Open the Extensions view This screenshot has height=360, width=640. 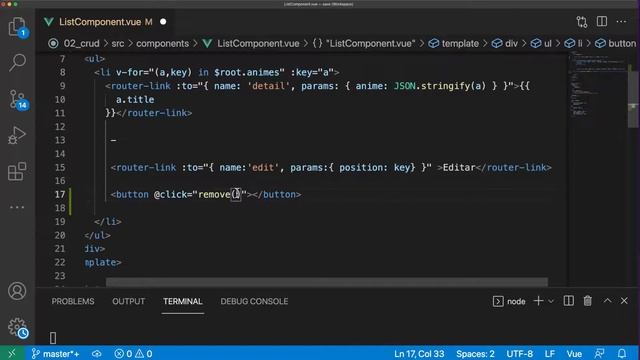point(17,171)
